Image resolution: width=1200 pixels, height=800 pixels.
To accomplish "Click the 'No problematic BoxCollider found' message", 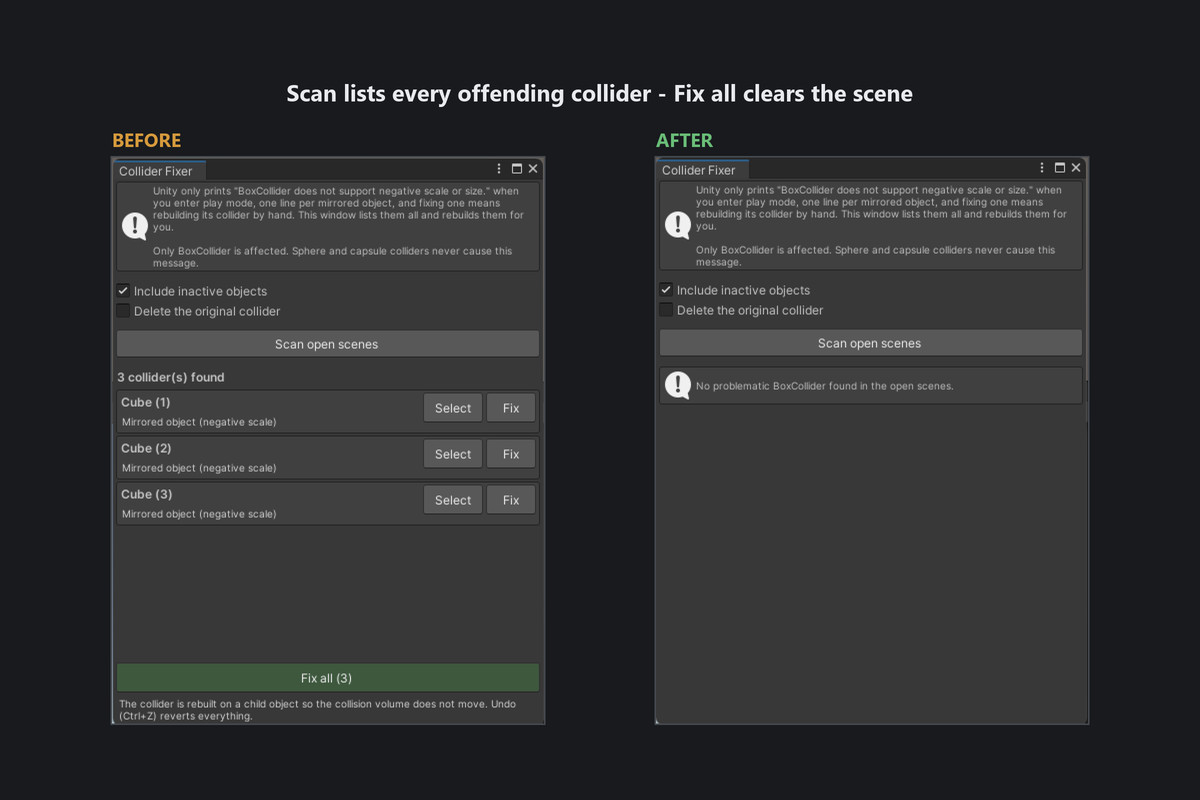I will pyautogui.click(x=825, y=386).
